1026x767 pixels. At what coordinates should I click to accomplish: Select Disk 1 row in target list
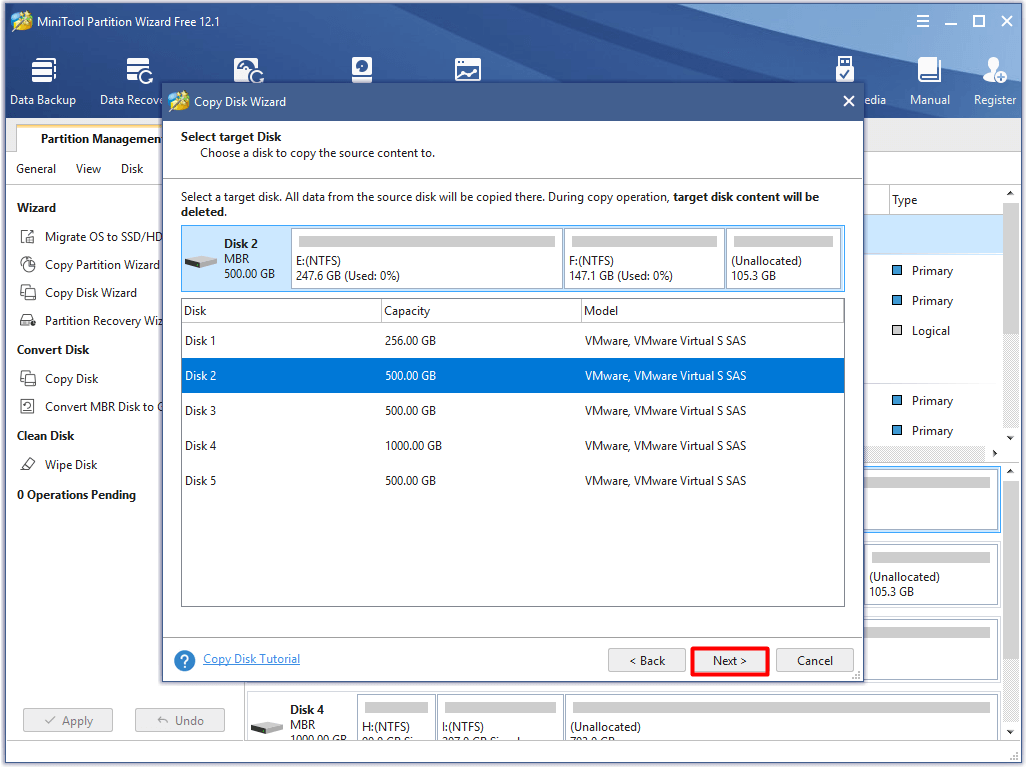click(x=513, y=340)
